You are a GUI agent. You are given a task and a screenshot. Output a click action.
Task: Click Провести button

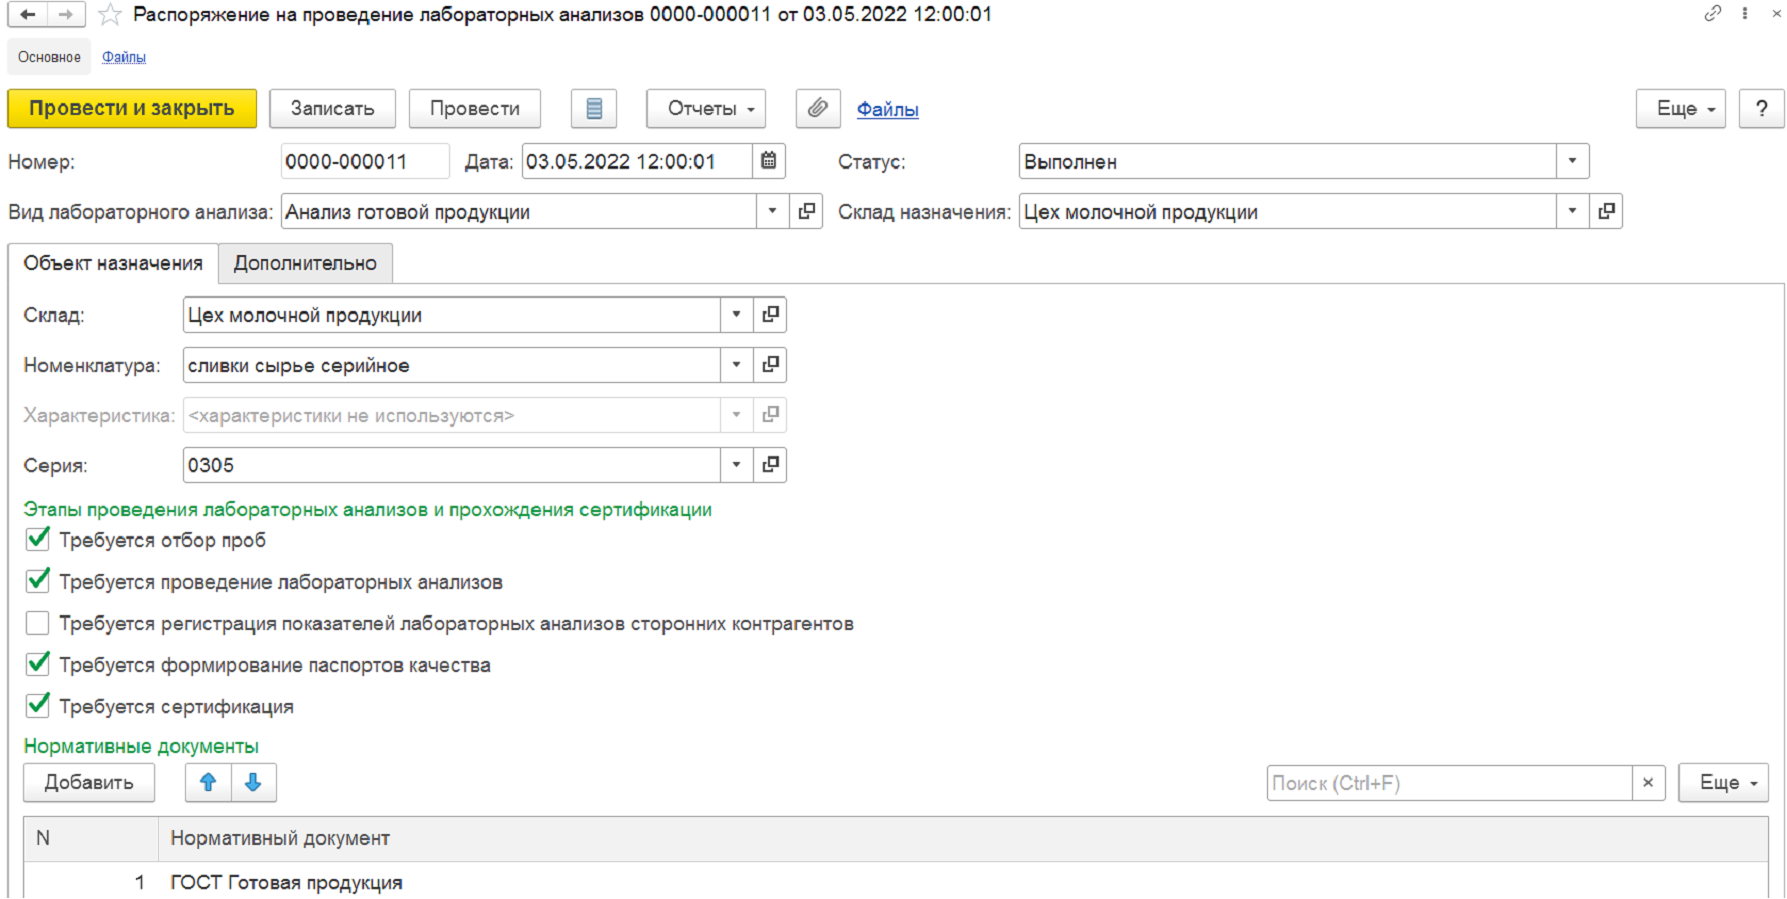point(475,109)
